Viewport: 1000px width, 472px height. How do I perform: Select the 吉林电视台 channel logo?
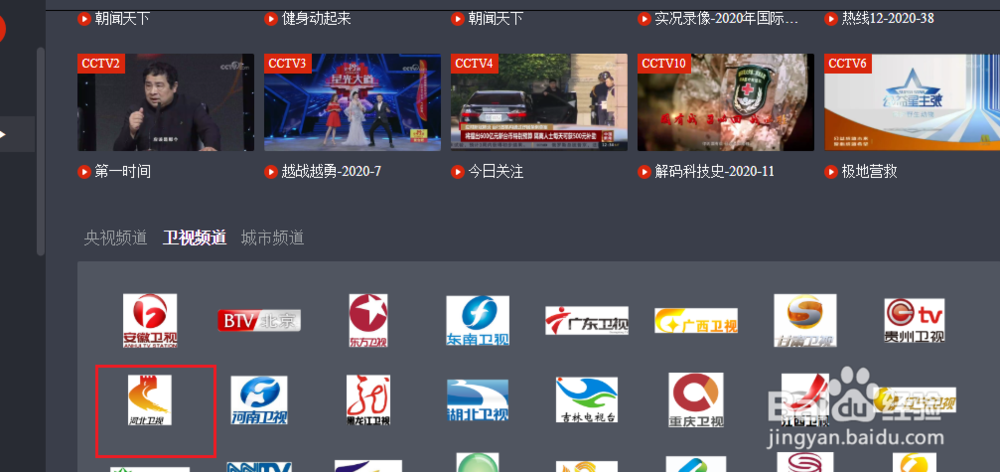587,400
